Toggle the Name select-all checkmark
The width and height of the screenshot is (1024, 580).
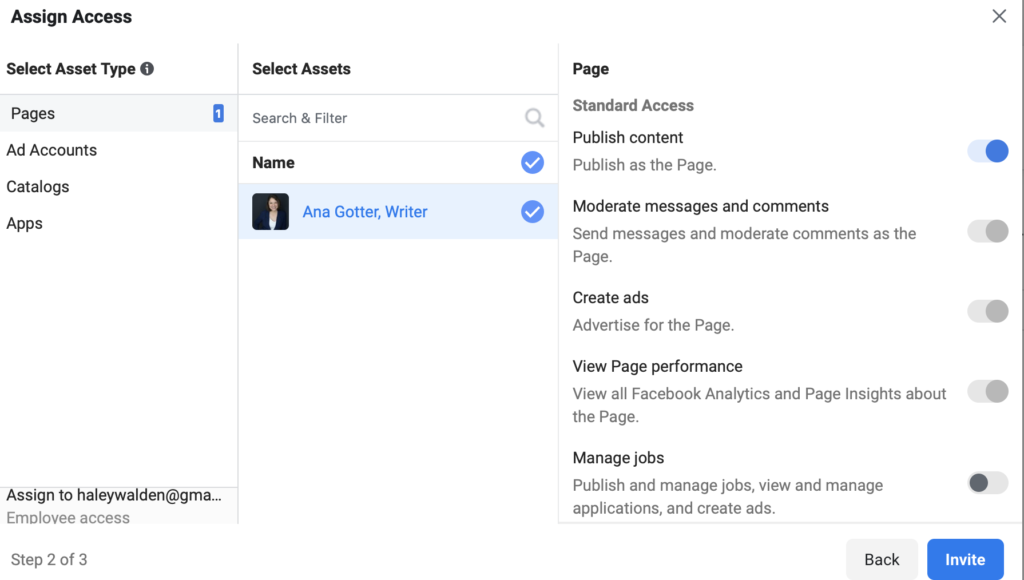[532, 162]
